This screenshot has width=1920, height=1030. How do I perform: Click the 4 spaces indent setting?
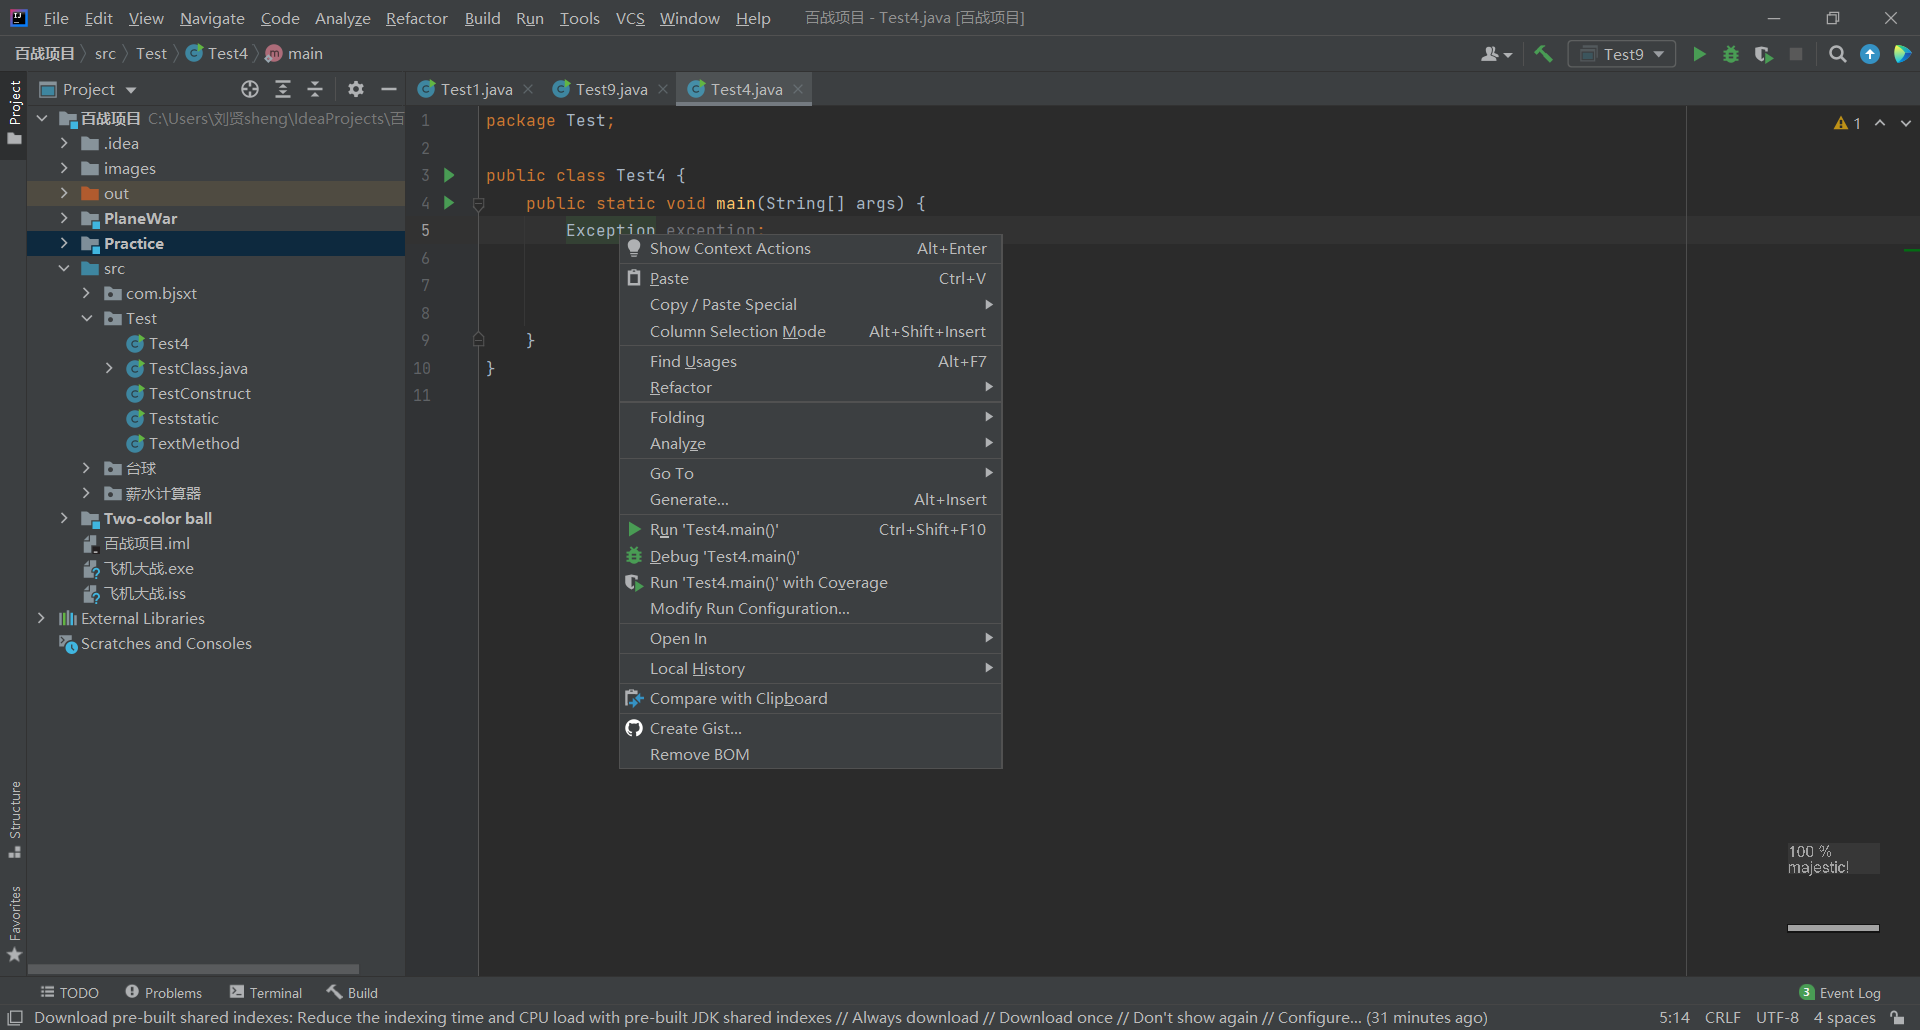(x=1845, y=1018)
